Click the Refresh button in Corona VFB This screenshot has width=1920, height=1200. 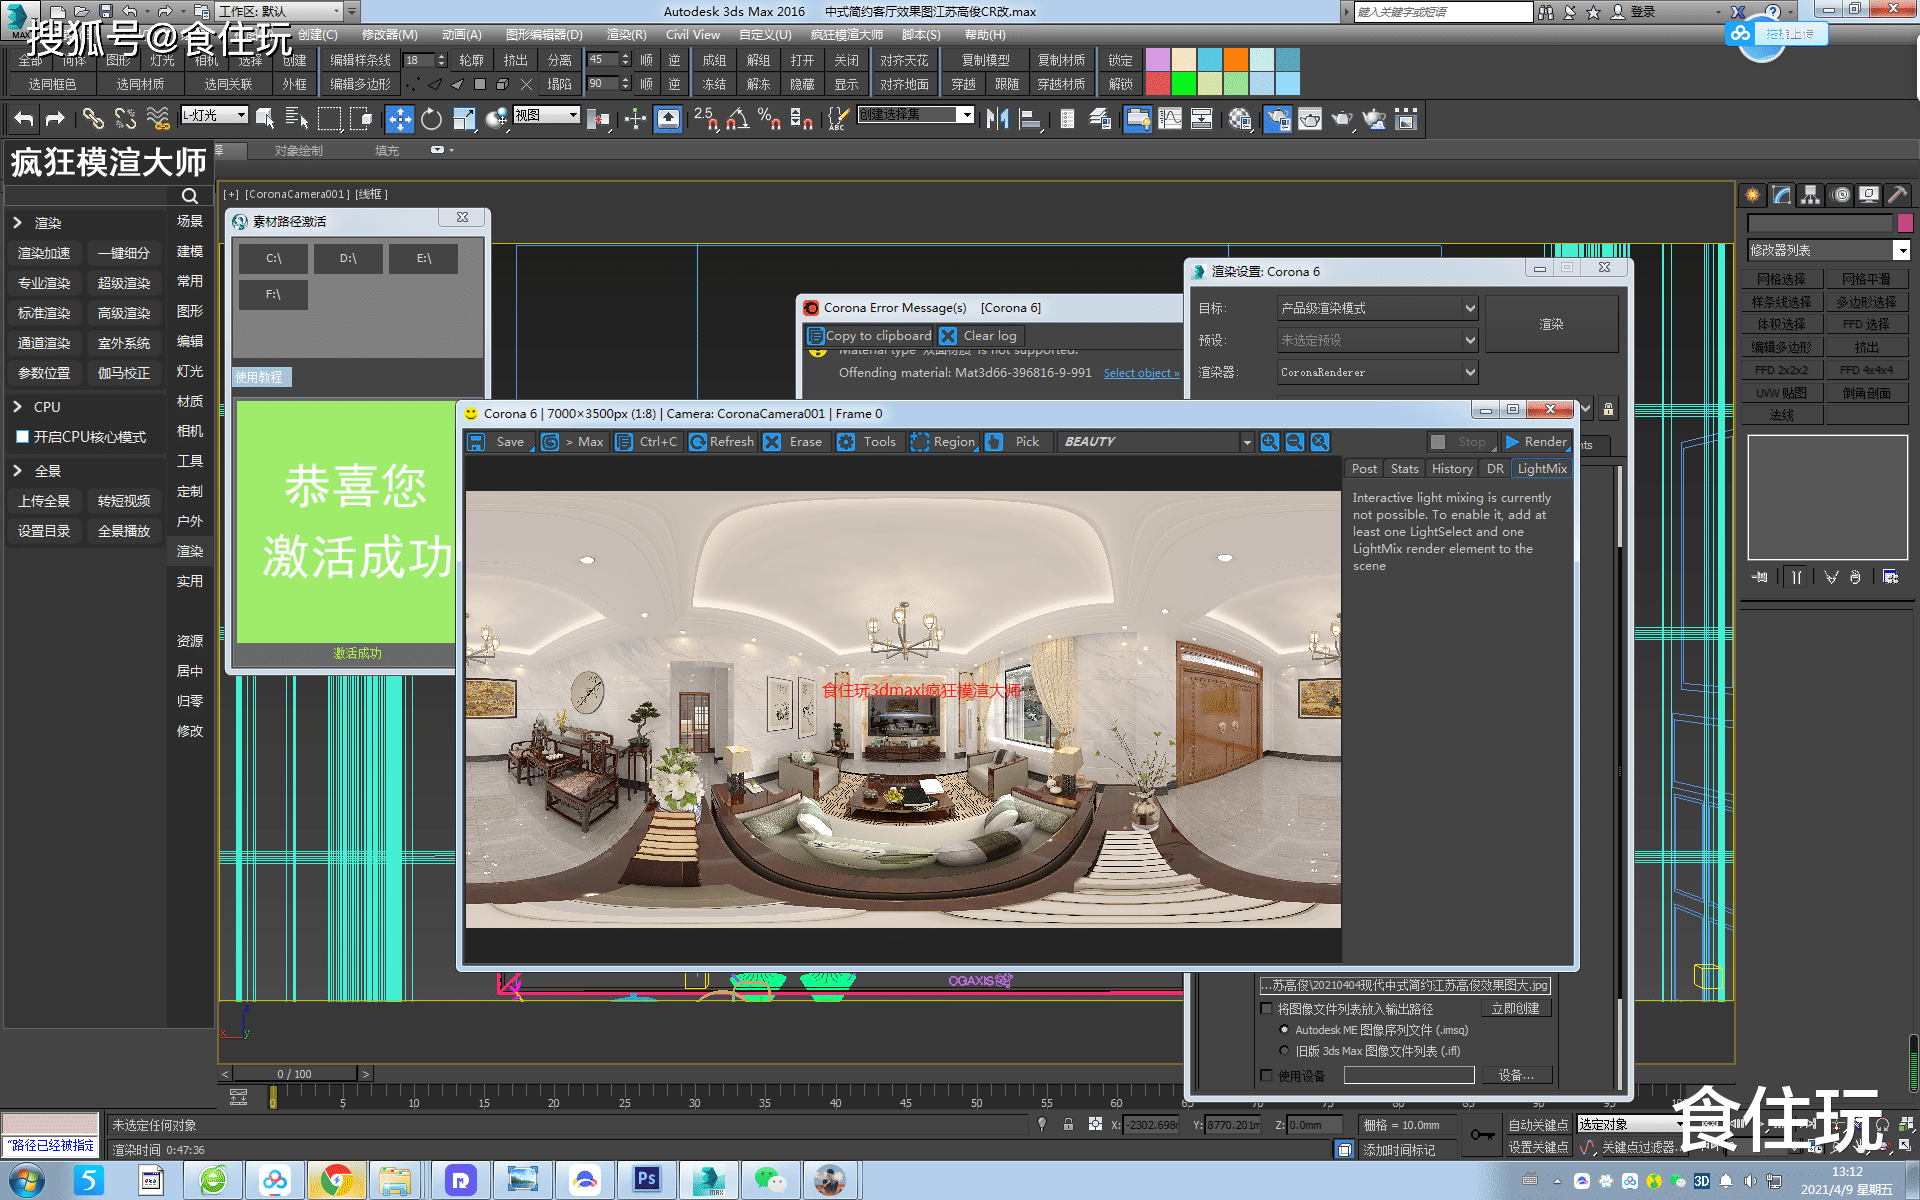pyautogui.click(x=726, y=442)
